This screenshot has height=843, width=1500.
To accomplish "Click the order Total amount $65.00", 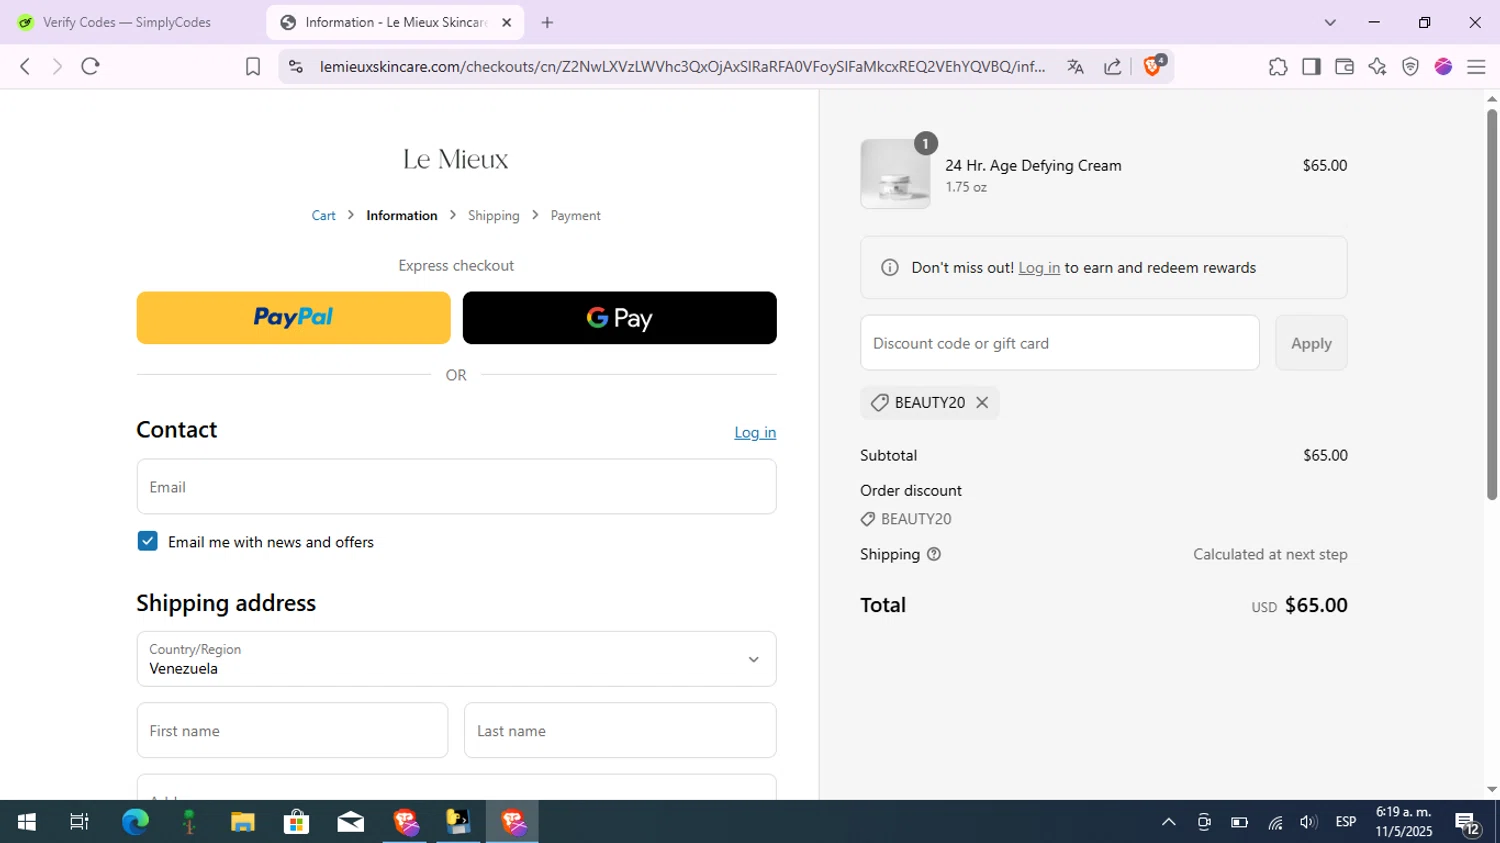I will coord(1316,605).
